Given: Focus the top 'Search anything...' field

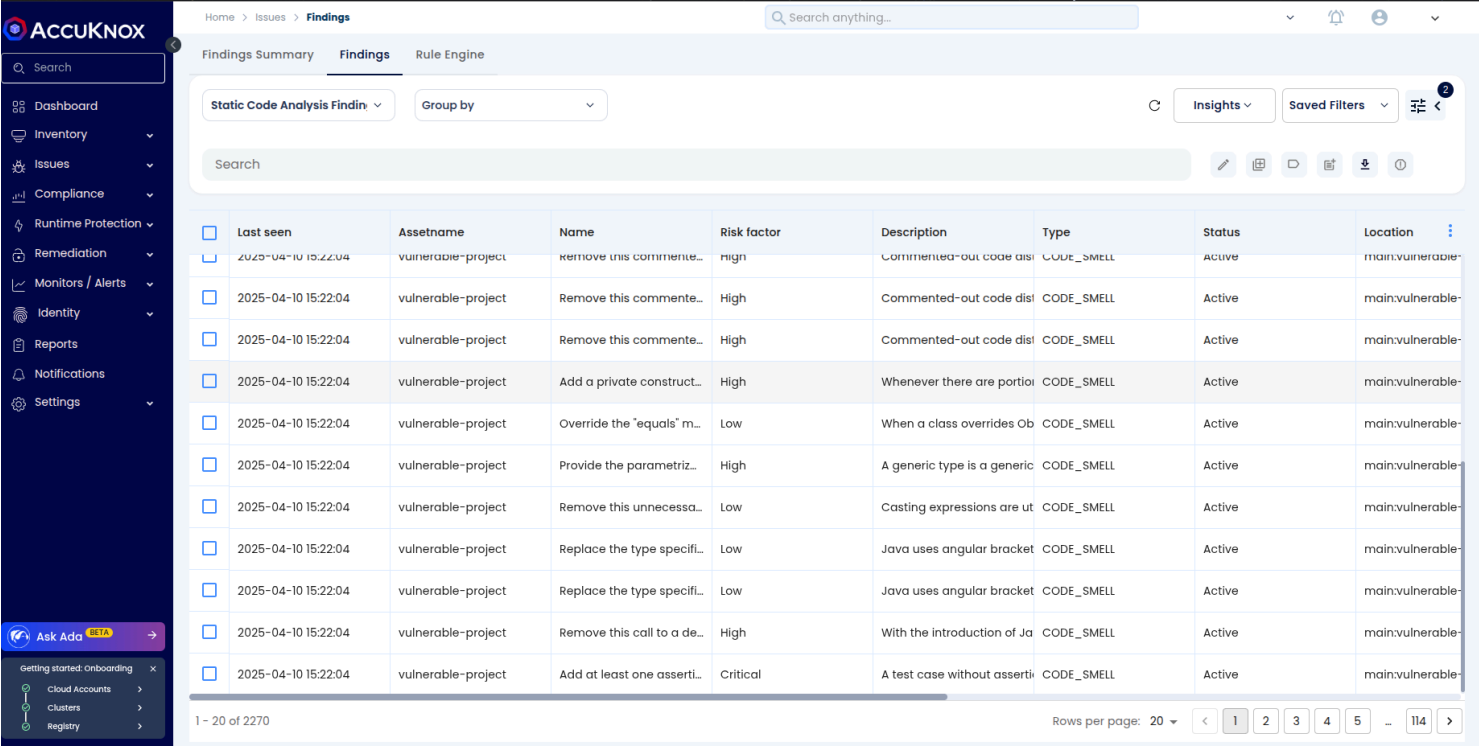Looking at the screenshot, I should pyautogui.click(x=951, y=17).
